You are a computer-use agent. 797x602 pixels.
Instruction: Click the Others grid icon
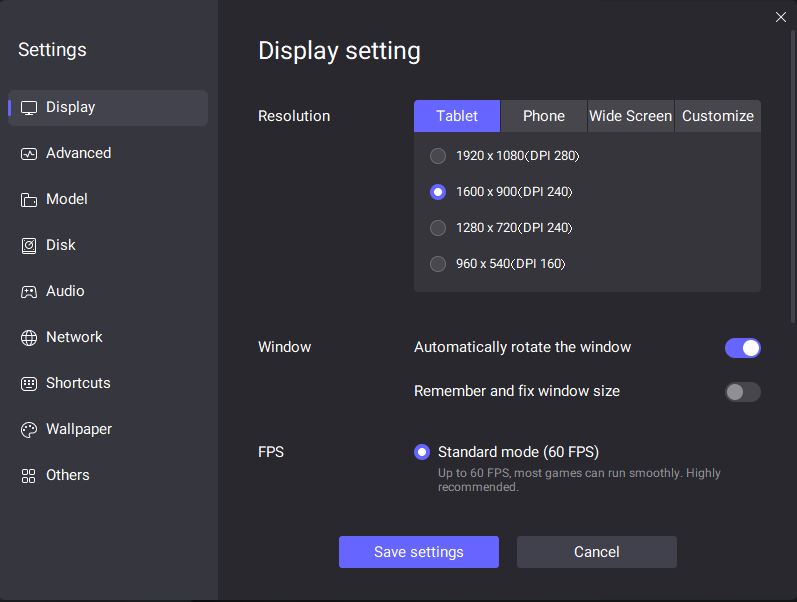tap(28, 476)
